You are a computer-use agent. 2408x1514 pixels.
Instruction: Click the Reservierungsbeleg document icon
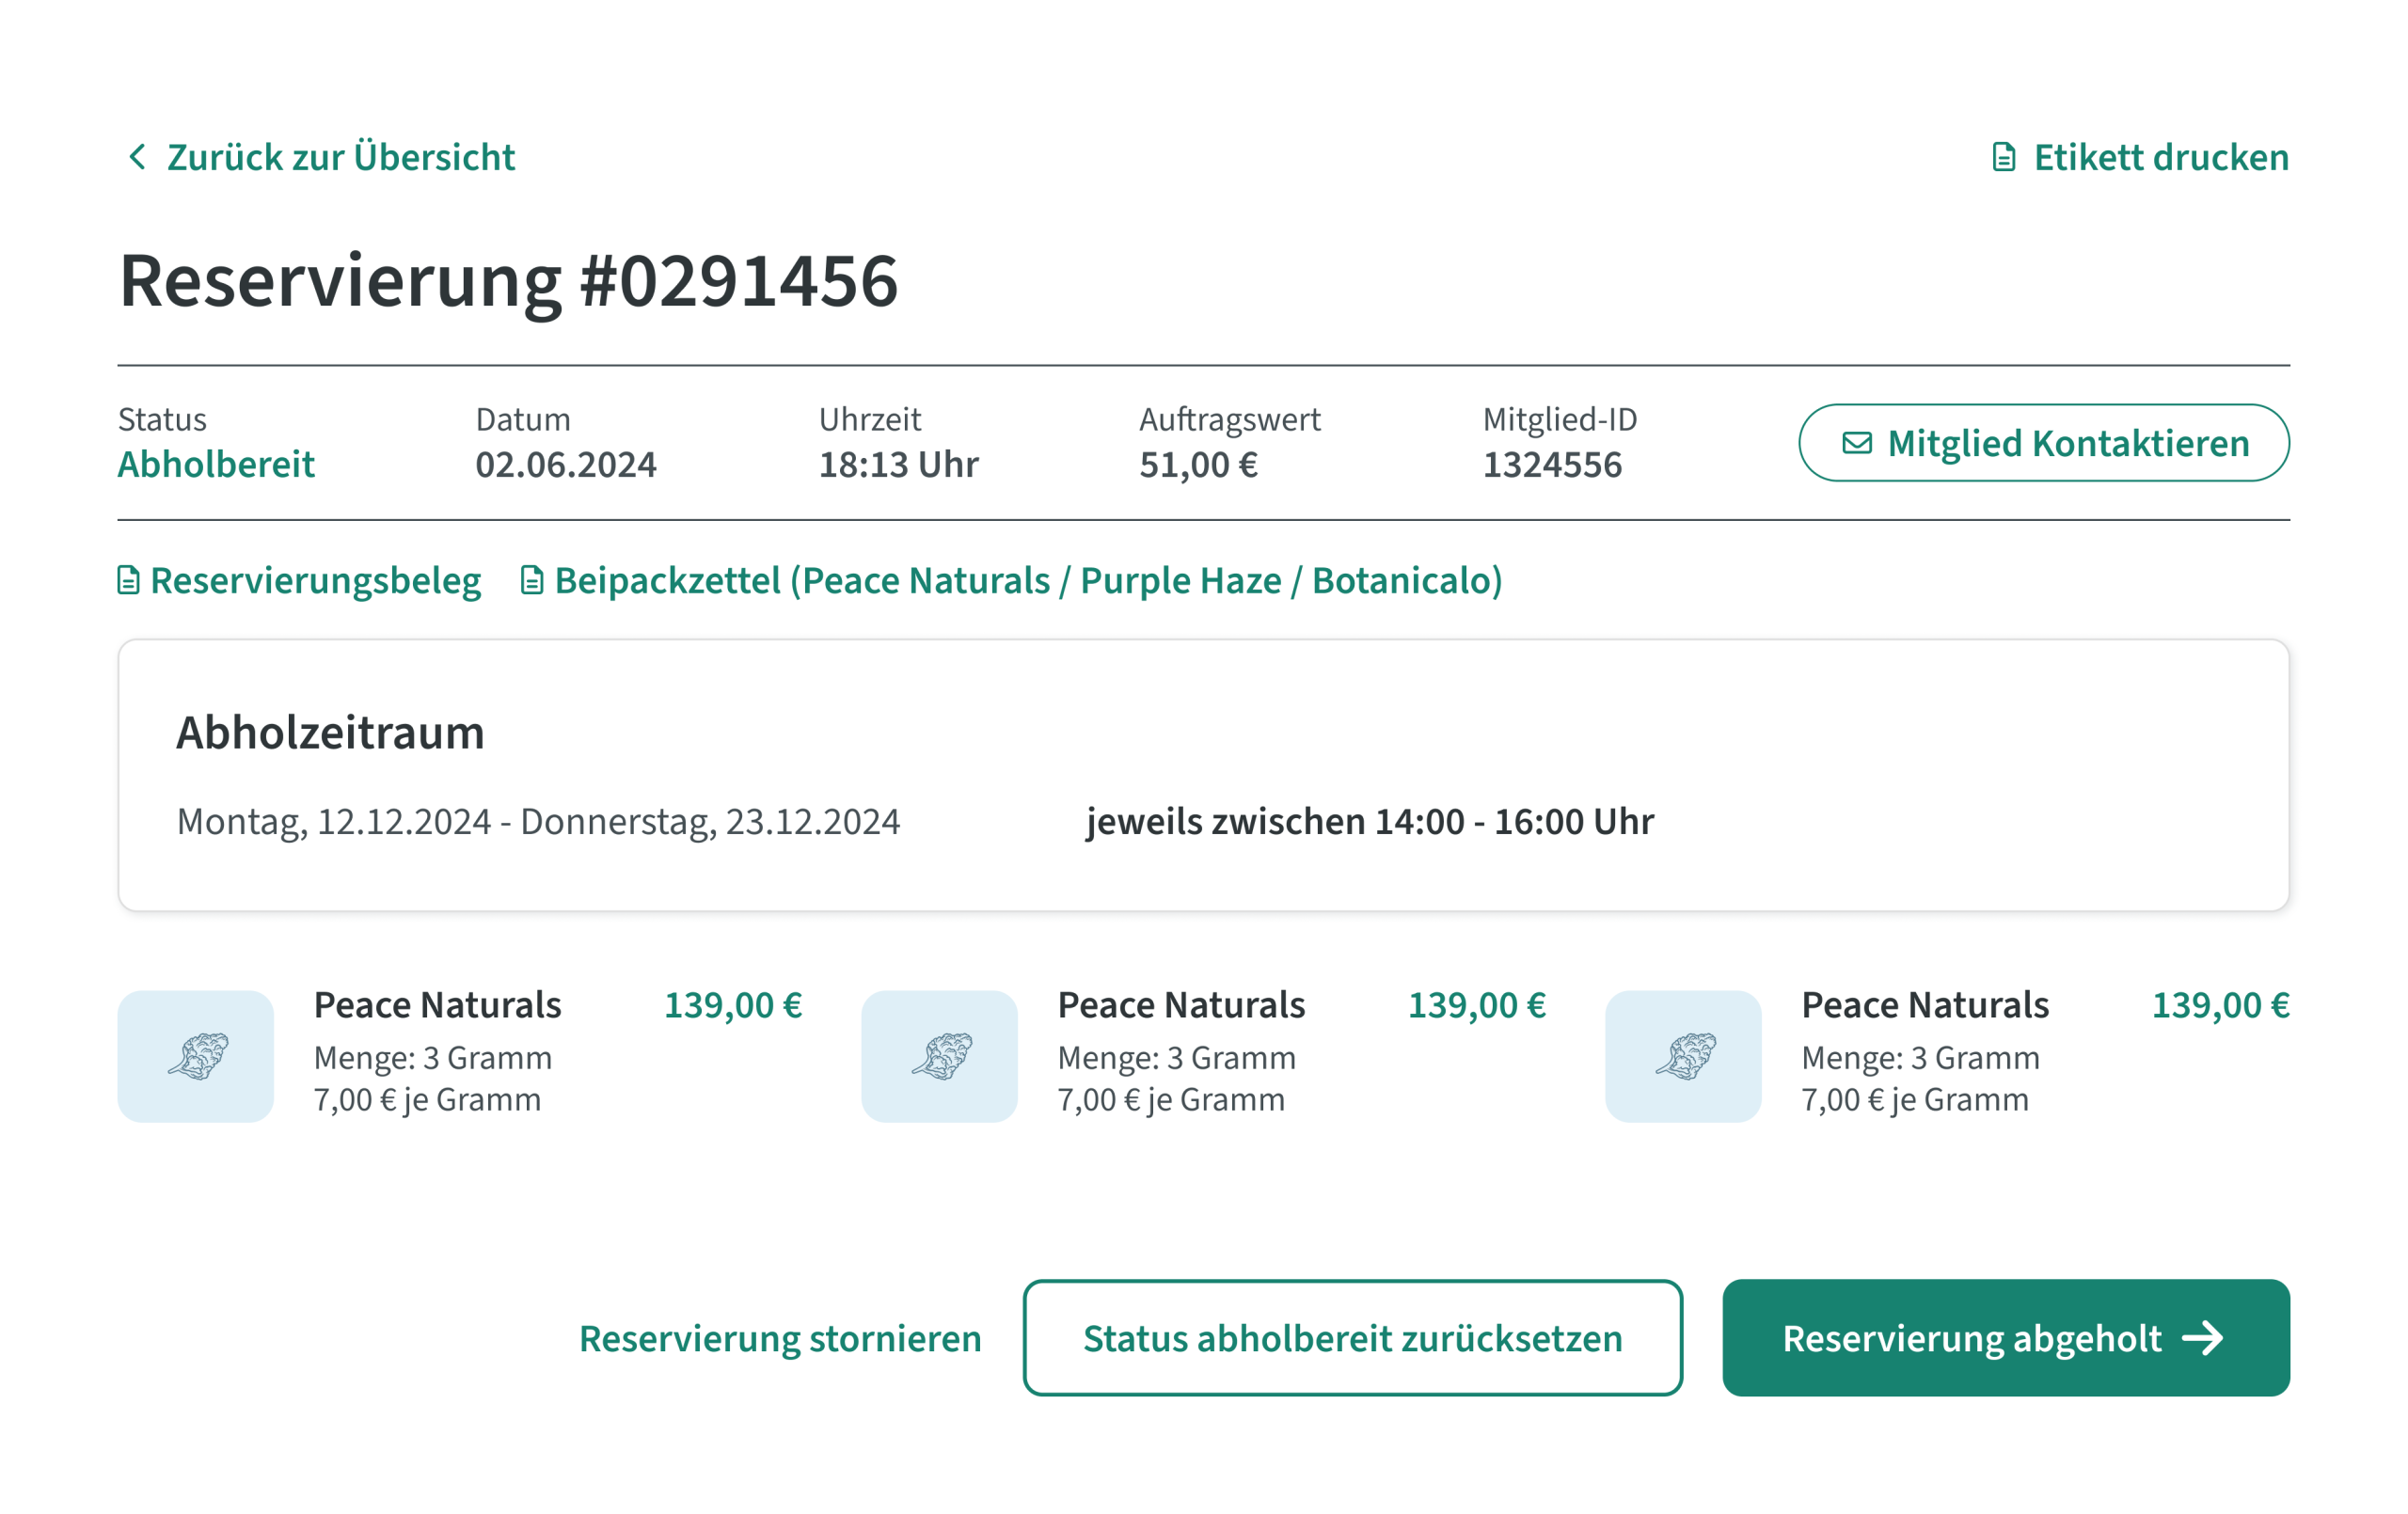point(128,580)
